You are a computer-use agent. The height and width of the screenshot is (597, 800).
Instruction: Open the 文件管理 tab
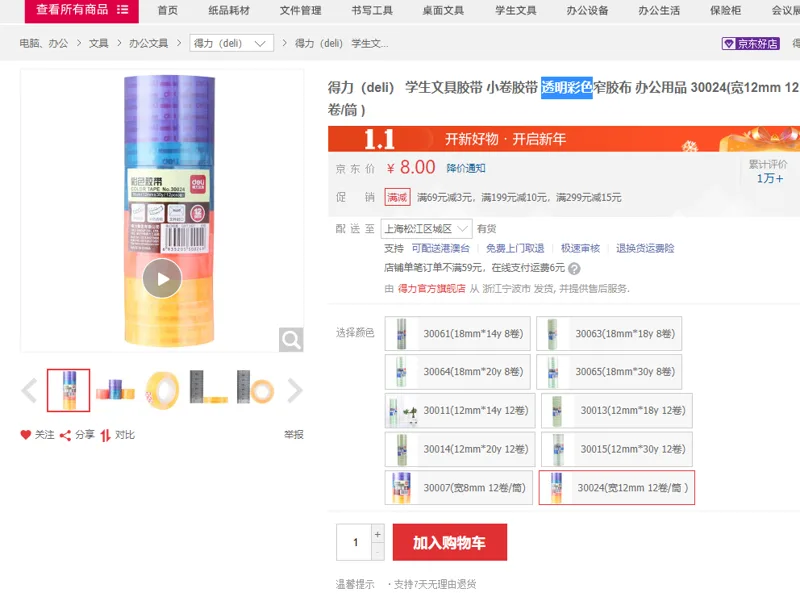point(301,10)
